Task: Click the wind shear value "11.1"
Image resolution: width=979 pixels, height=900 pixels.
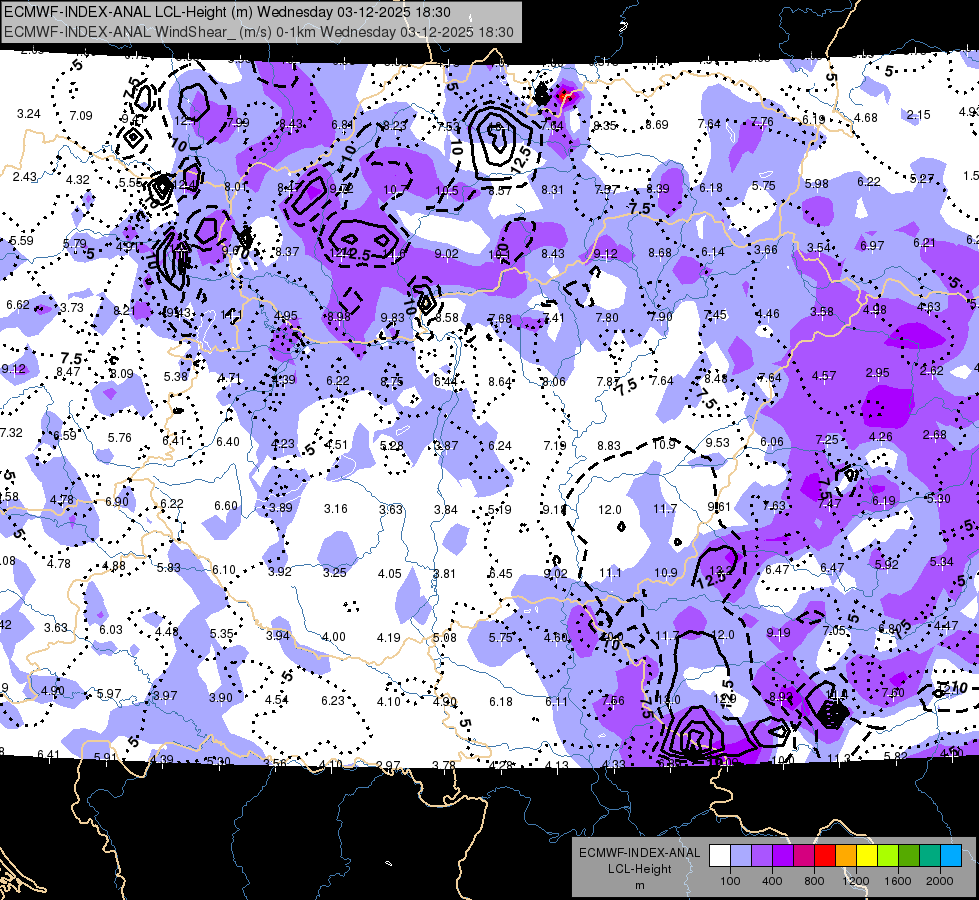Action: click(x=610, y=573)
